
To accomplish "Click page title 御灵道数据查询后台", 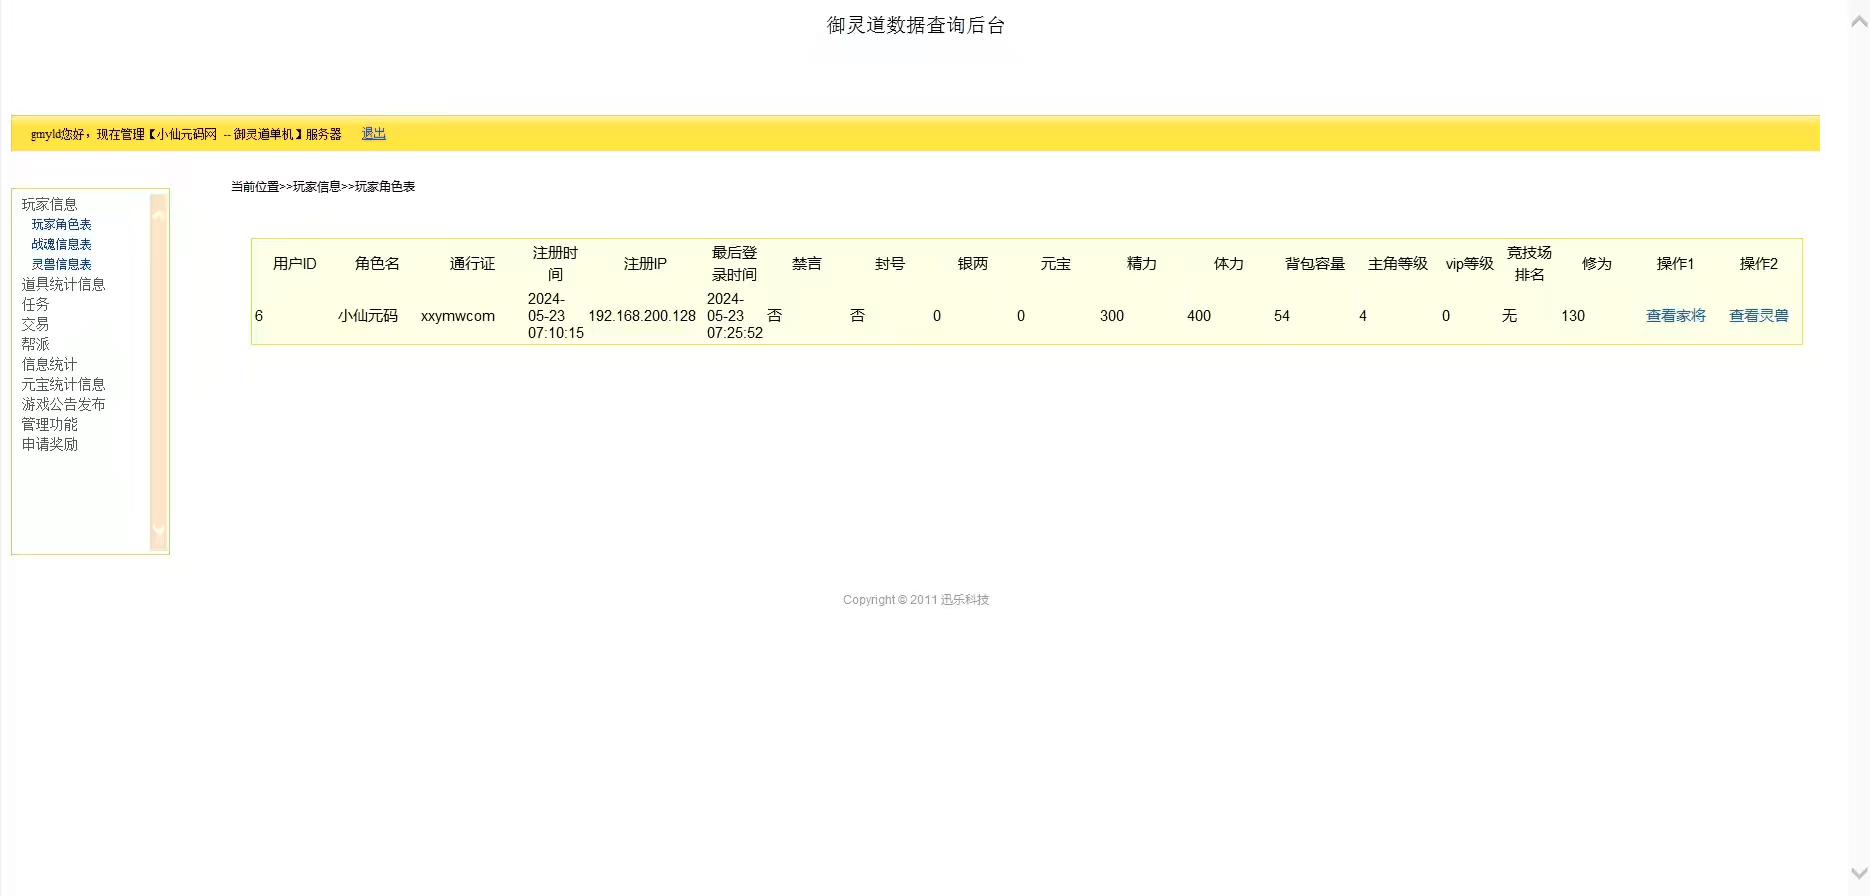I will click(x=916, y=25).
